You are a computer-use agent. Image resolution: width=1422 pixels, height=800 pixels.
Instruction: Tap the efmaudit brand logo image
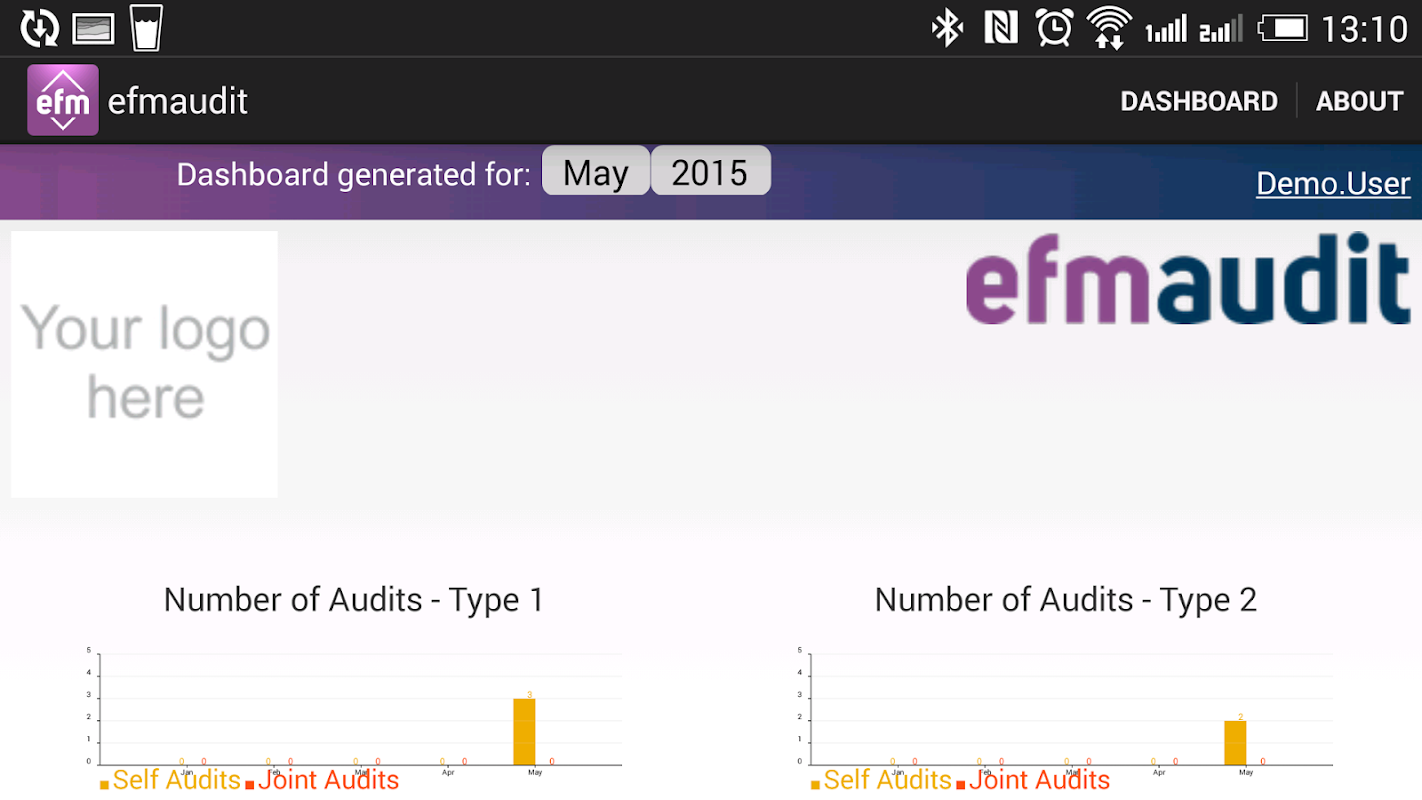(x=1188, y=279)
